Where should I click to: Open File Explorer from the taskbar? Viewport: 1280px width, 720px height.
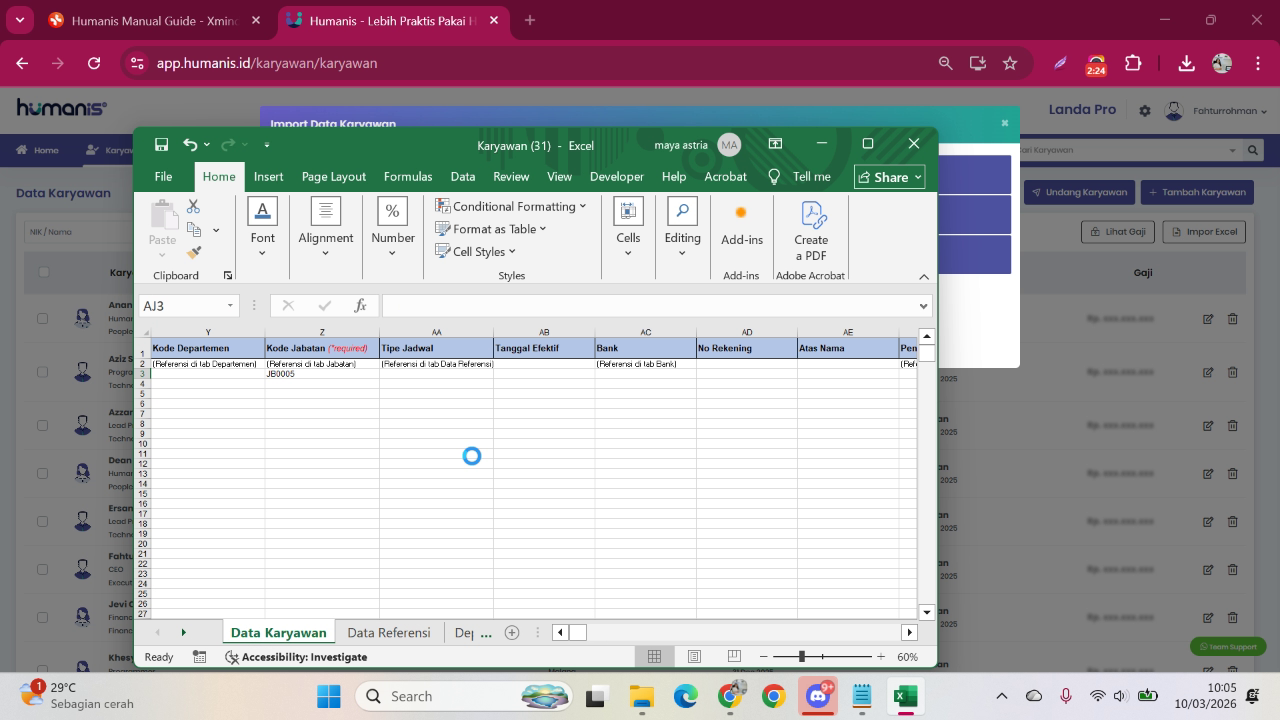[641, 696]
